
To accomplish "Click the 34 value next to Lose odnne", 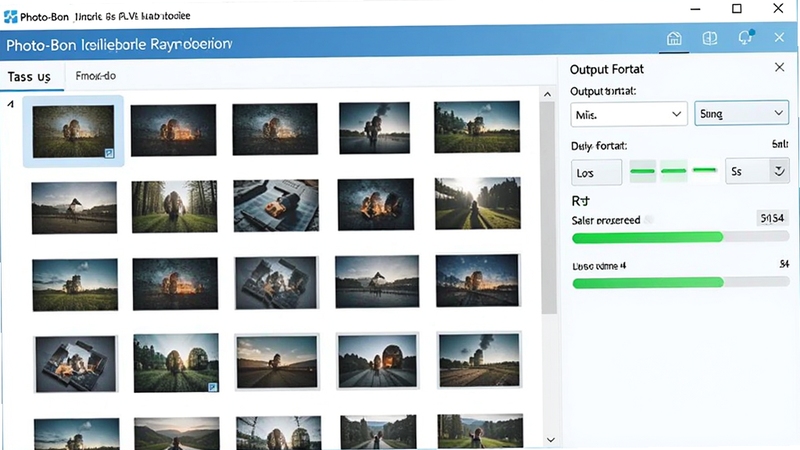I will click(x=784, y=264).
